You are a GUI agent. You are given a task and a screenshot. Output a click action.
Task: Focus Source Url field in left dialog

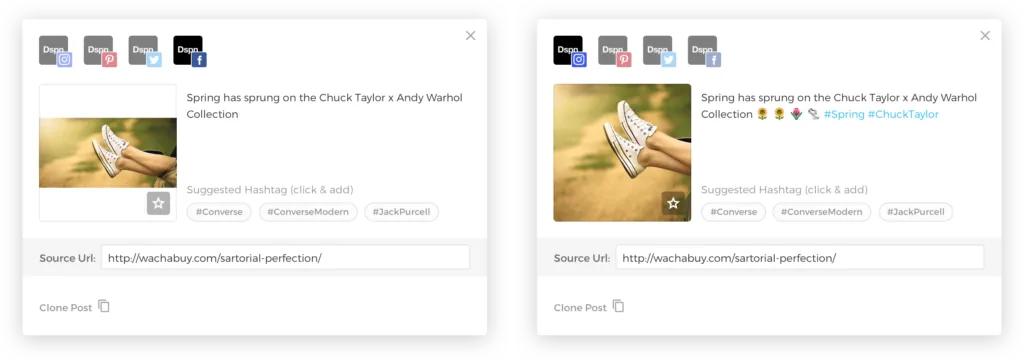(x=285, y=257)
